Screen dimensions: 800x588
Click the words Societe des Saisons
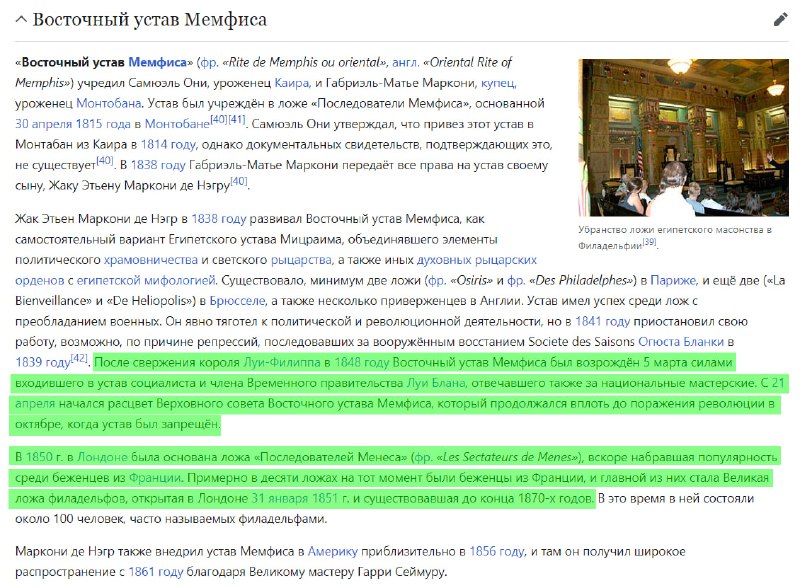click(581, 341)
